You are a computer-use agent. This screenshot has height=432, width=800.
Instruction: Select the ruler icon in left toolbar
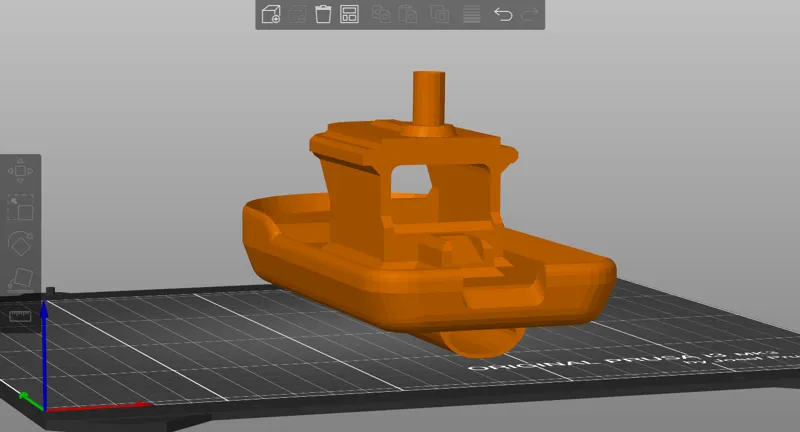20,316
